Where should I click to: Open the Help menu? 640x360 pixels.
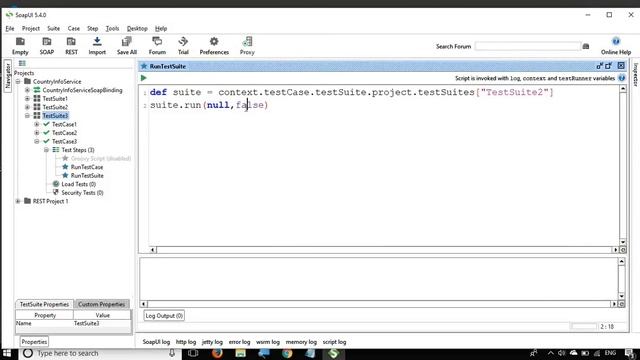tap(161, 29)
